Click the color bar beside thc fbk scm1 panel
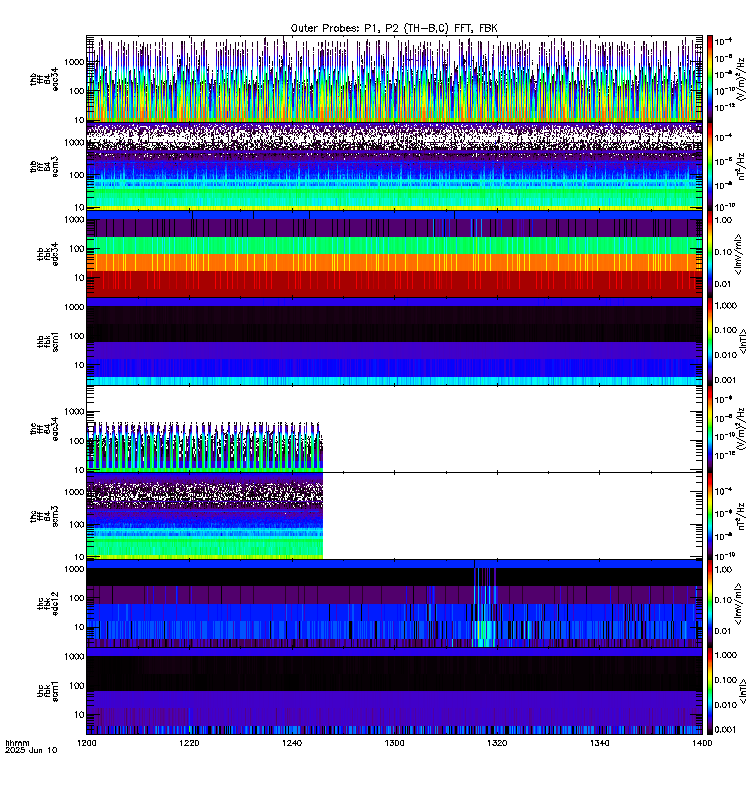 (710, 691)
